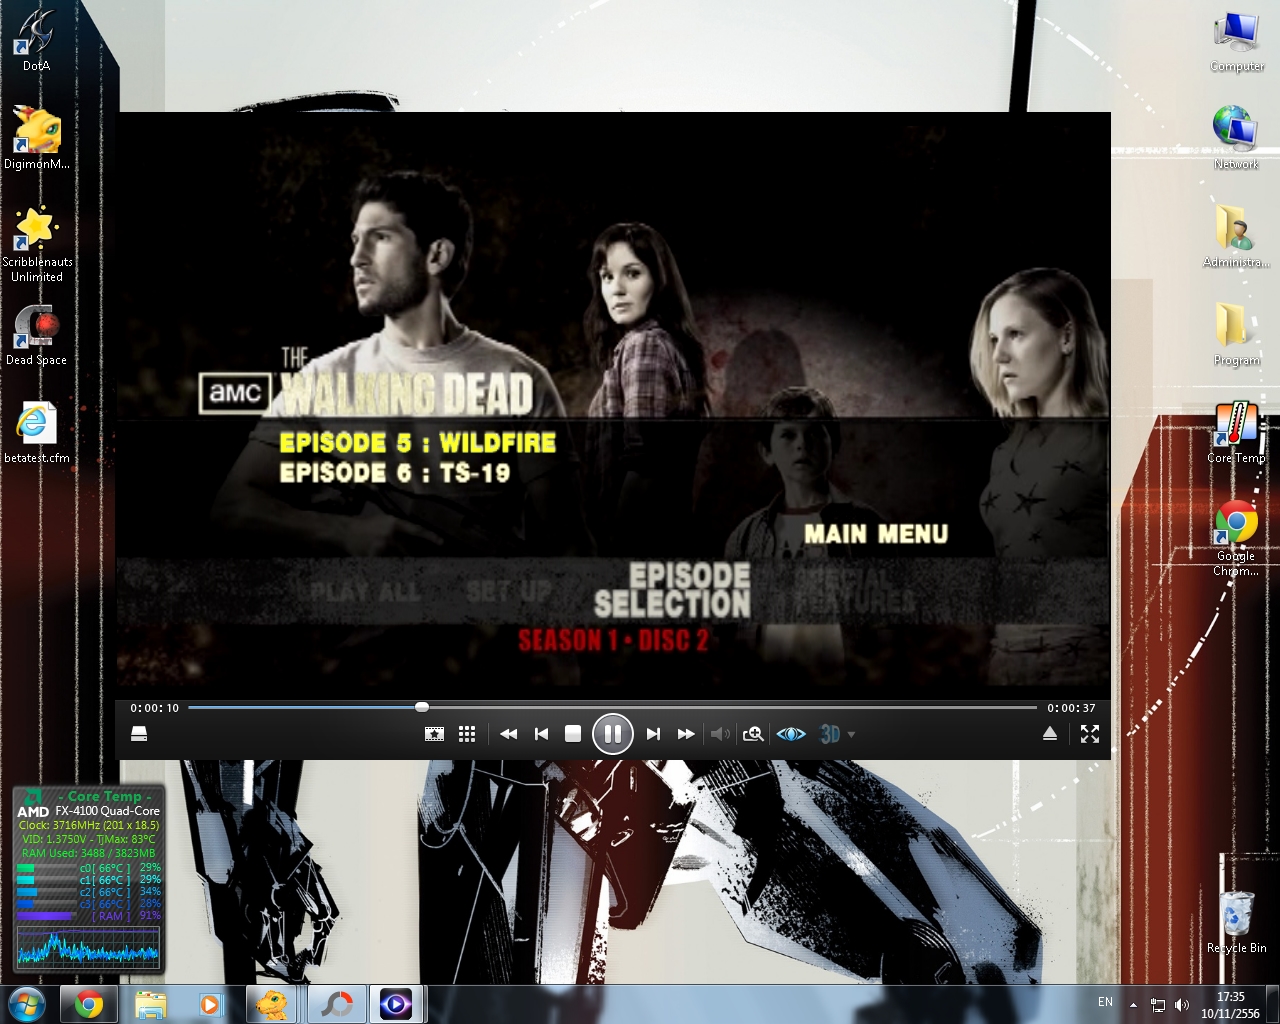This screenshot has height=1024, width=1280.
Task: Click the c2 core load showing 34%
Action: point(150,892)
